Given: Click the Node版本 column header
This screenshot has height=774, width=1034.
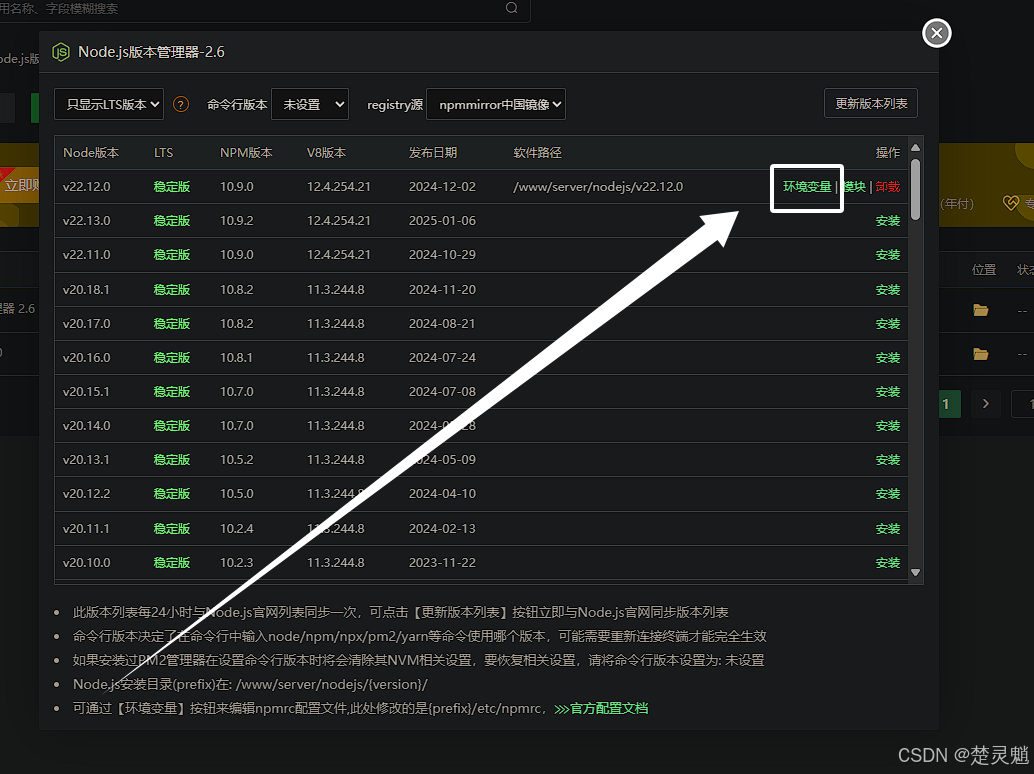Looking at the screenshot, I should coord(91,153).
